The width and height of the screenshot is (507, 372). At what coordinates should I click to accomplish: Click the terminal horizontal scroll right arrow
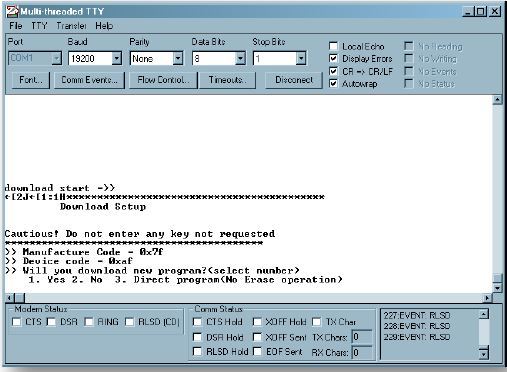[x=487, y=298]
